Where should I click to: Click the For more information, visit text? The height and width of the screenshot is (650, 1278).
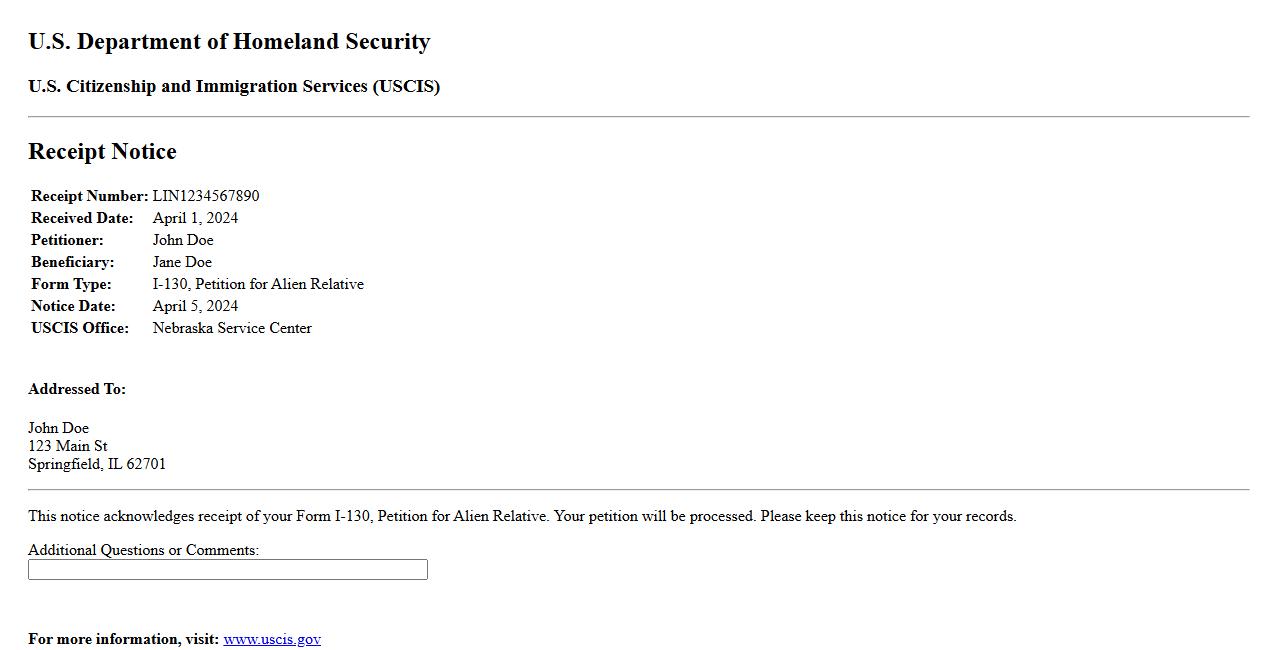[x=123, y=639]
